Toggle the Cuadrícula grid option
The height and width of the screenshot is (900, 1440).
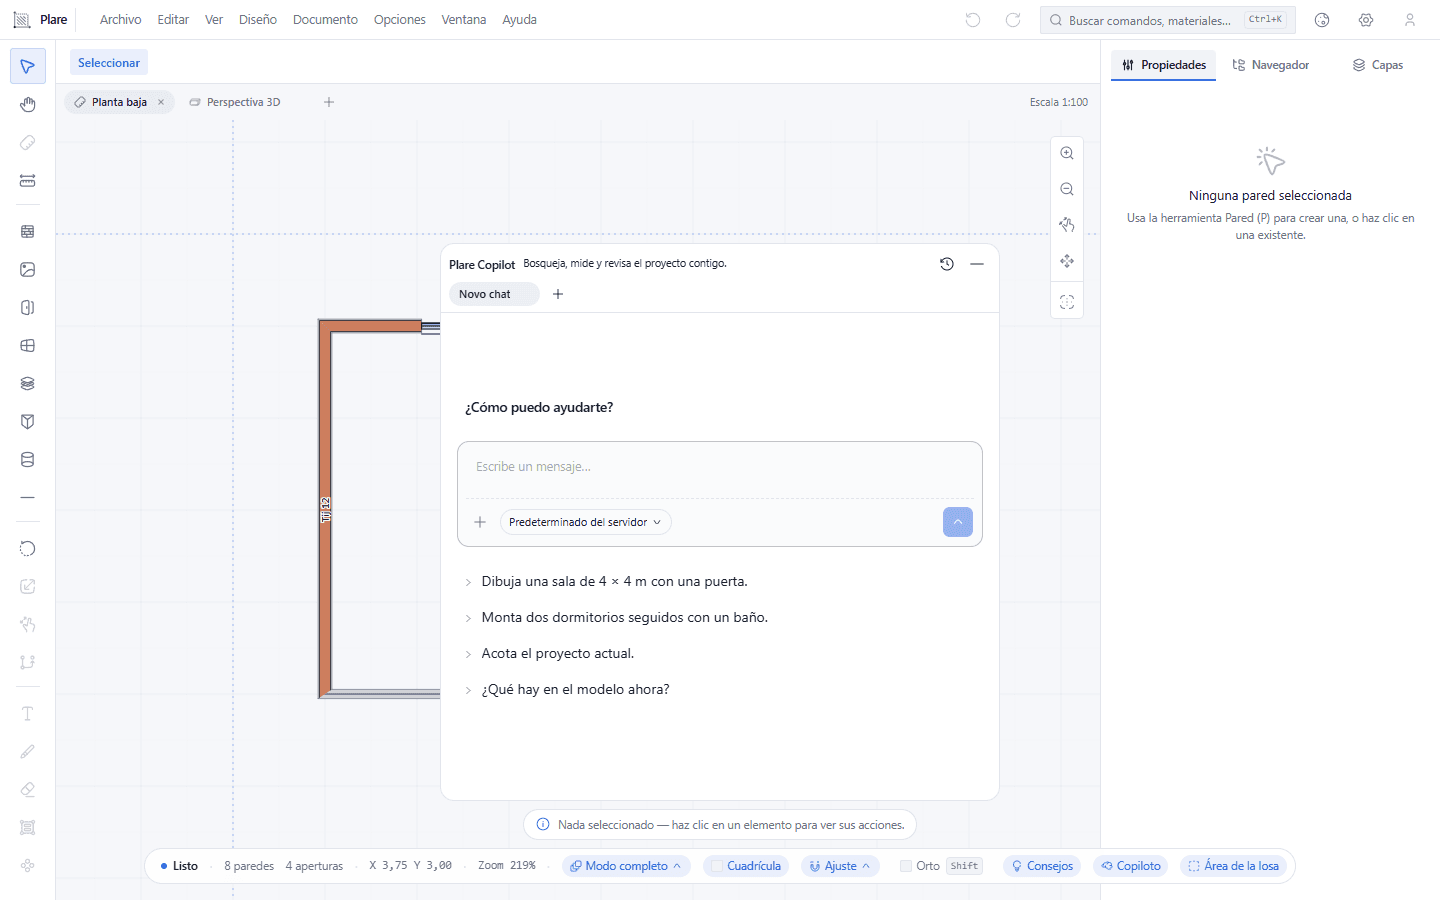pos(746,866)
